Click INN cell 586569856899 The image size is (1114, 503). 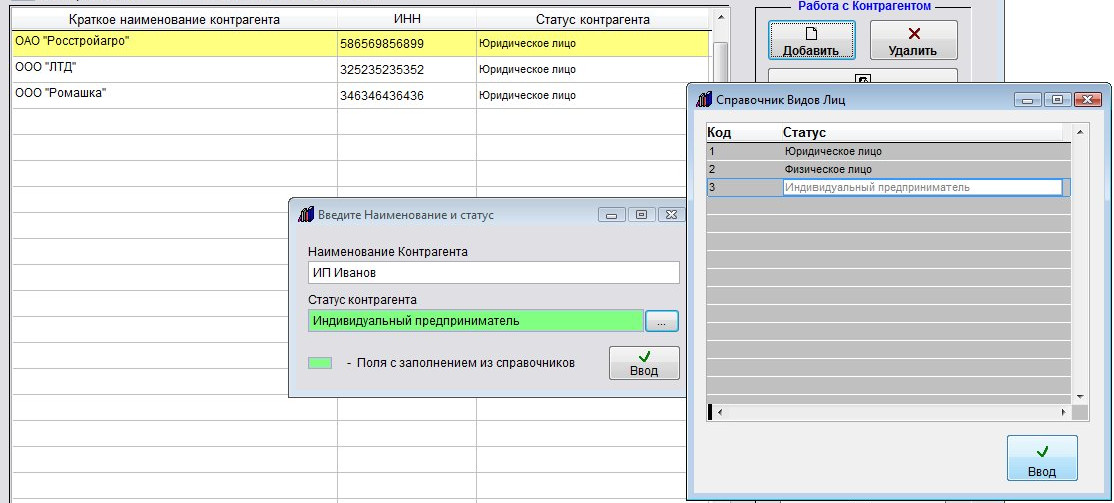click(x=407, y=44)
